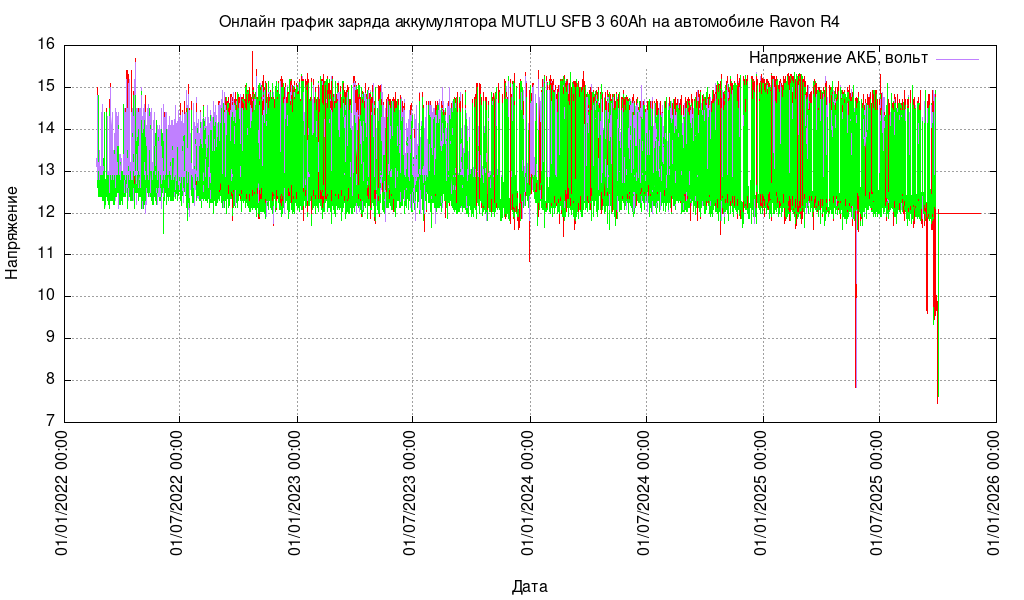This screenshot has width=1024, height=600.
Task: Click the purple legend line sample
Action: coord(957,59)
